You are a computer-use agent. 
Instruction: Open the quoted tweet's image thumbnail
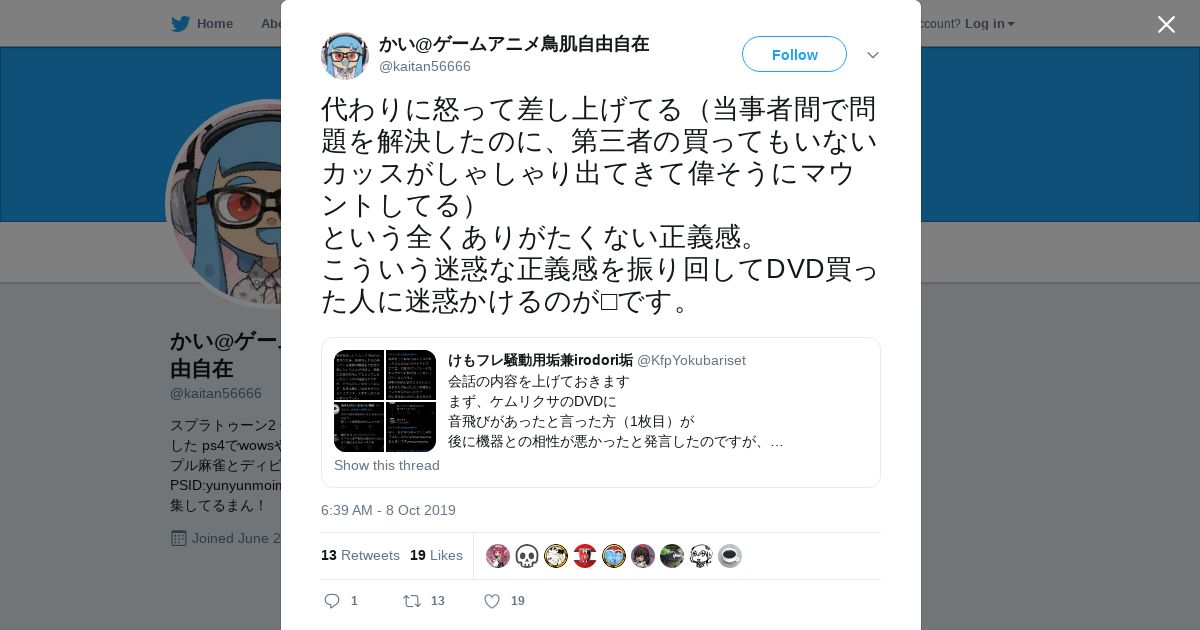click(x=385, y=401)
